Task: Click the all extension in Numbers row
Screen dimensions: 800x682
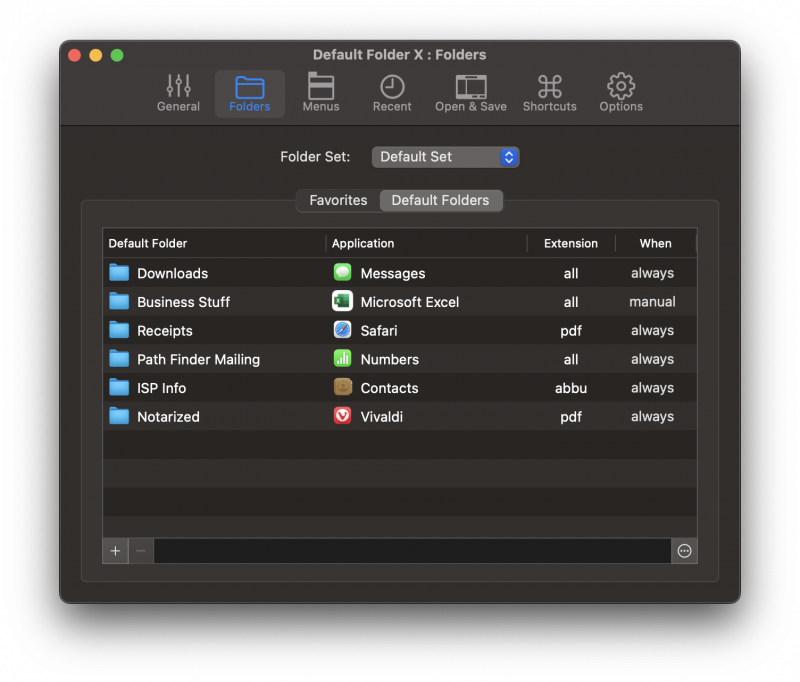Action: point(571,360)
